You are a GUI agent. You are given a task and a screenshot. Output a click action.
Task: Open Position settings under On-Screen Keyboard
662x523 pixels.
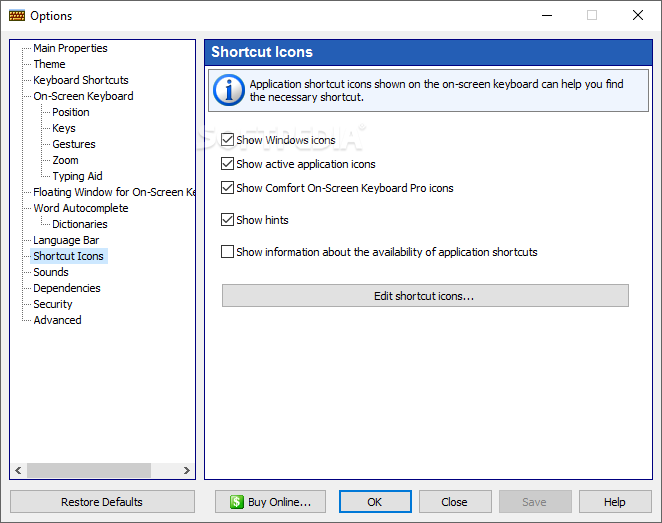(x=71, y=112)
